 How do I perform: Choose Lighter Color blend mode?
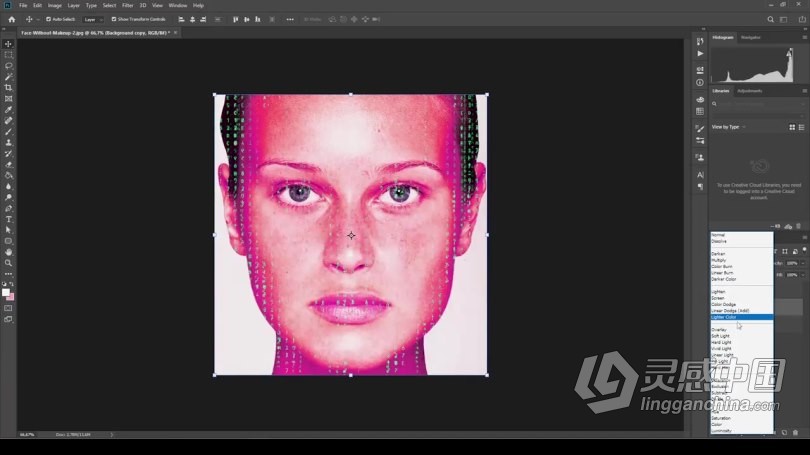pos(742,317)
